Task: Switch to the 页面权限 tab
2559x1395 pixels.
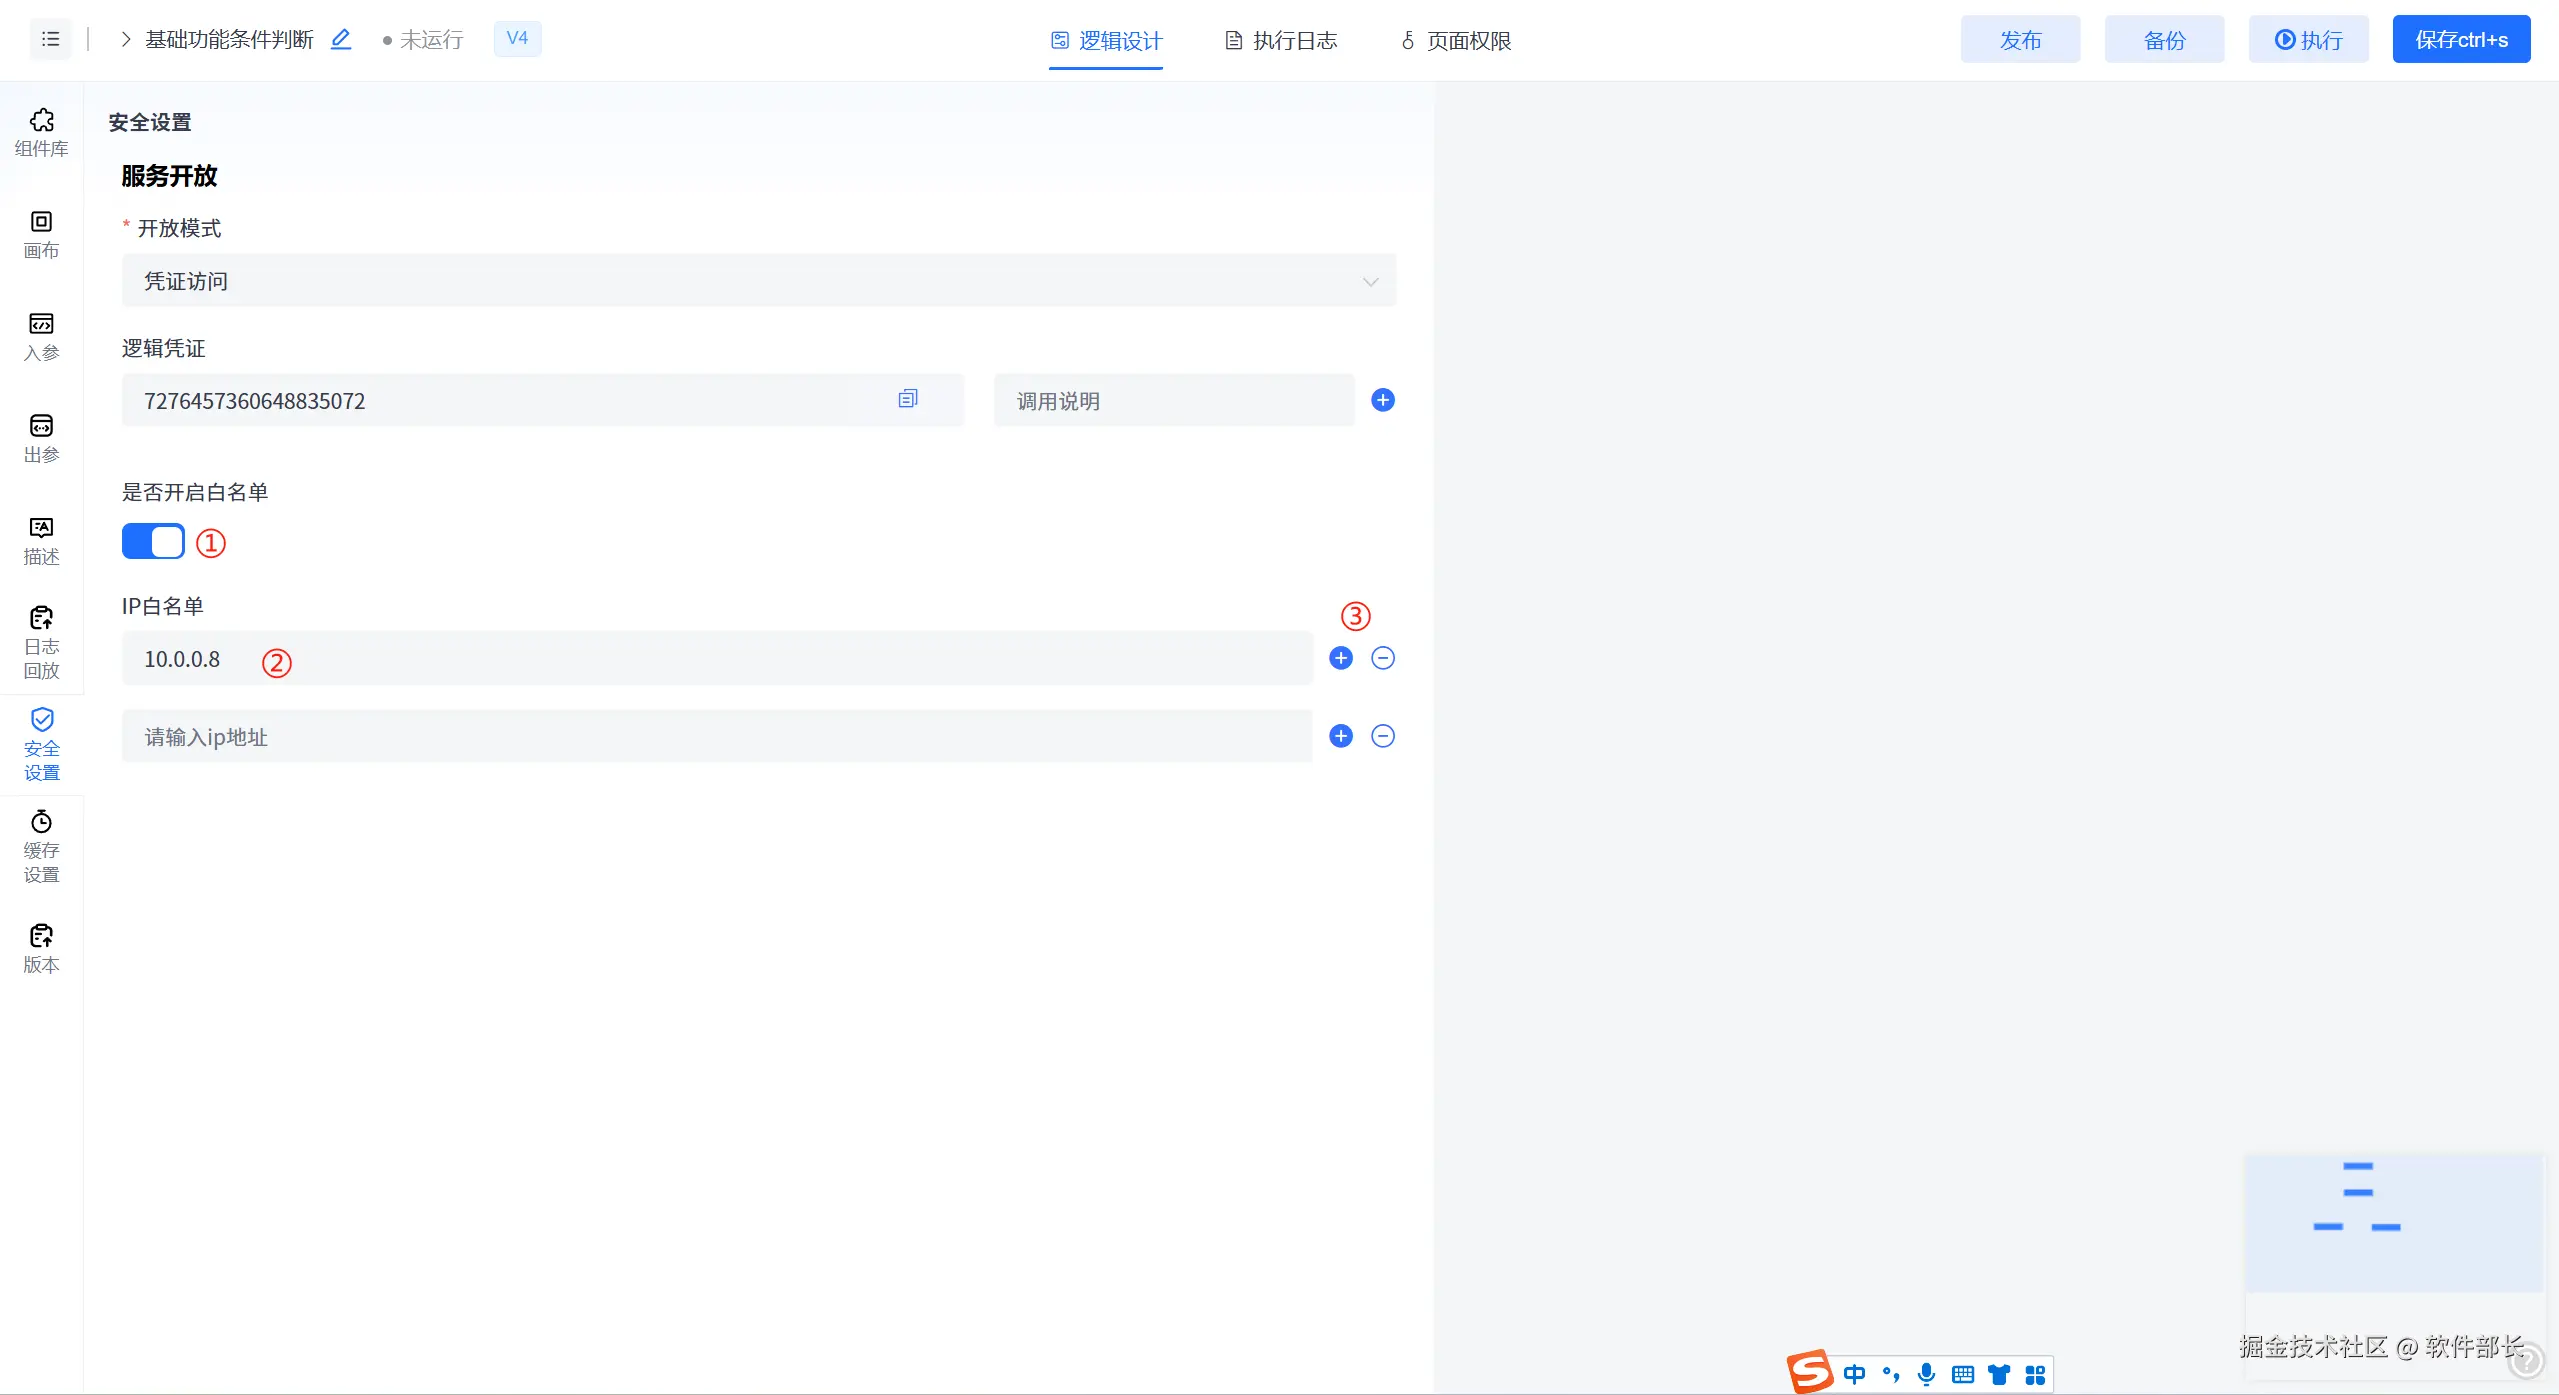Action: [1455, 40]
